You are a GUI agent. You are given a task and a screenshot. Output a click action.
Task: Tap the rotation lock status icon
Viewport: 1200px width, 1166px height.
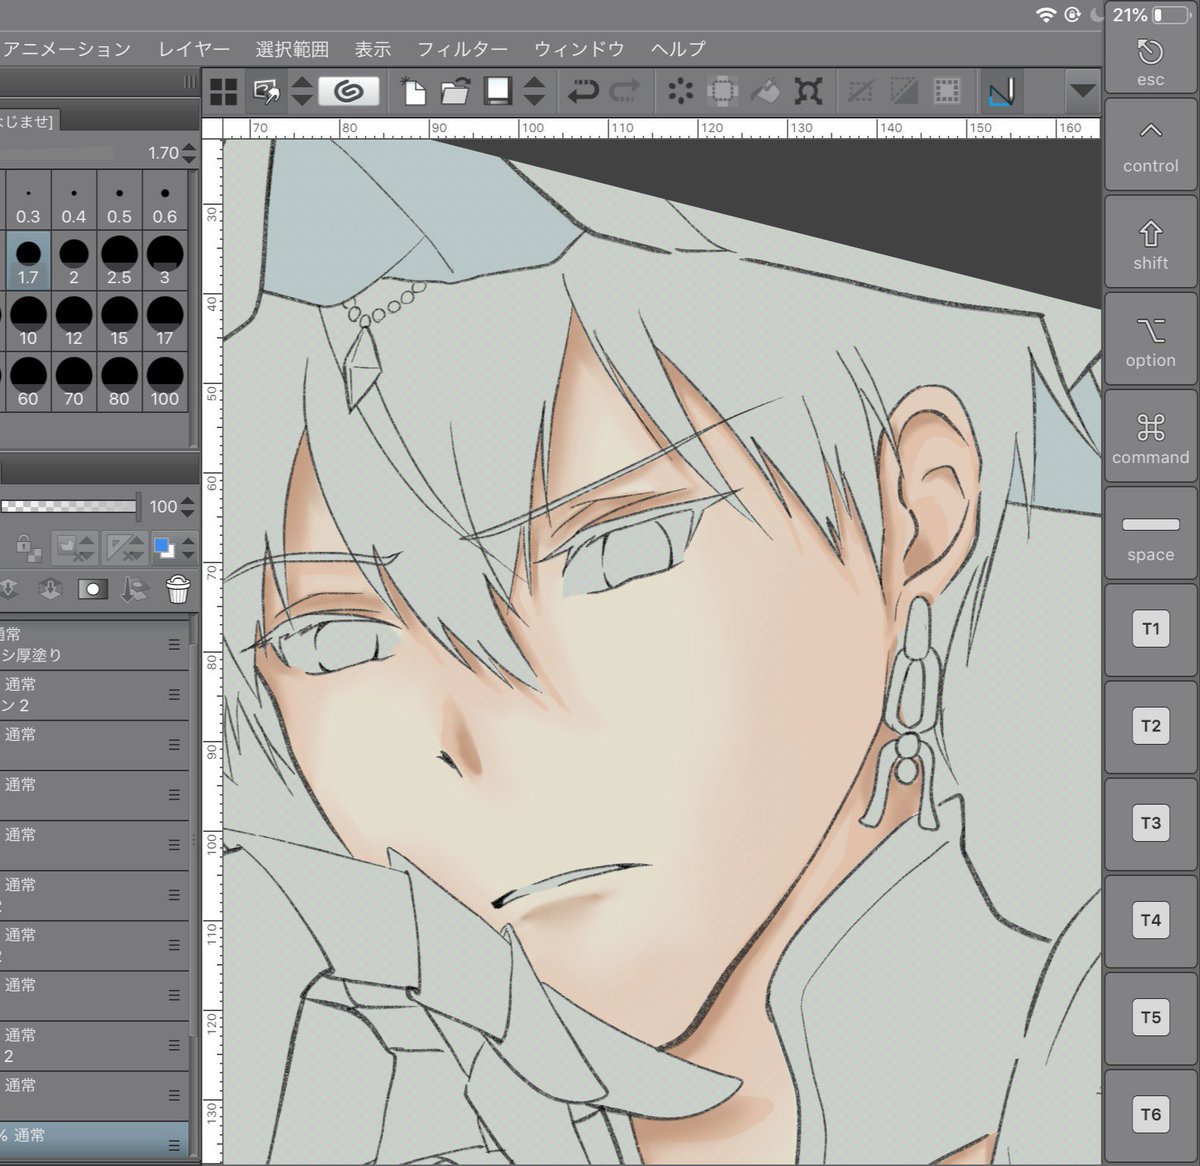[1073, 14]
